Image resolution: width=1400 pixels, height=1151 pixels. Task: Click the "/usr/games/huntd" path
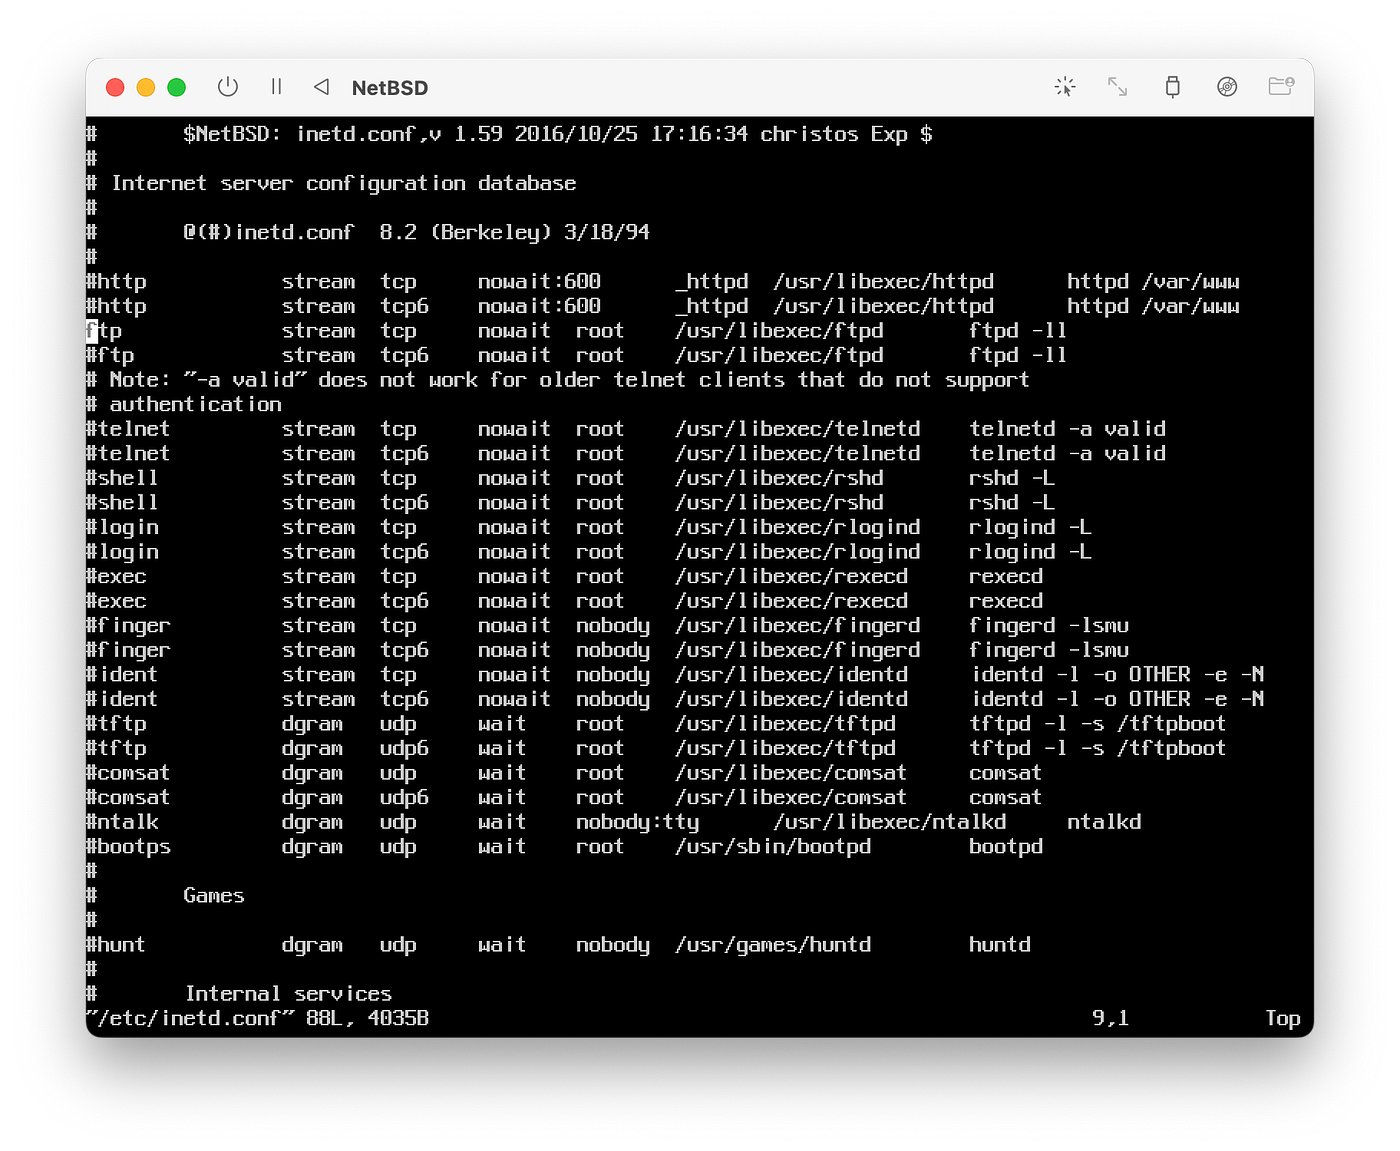tap(772, 944)
